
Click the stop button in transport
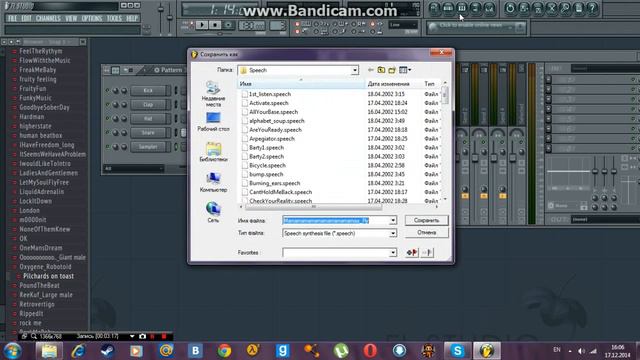tap(215, 25)
